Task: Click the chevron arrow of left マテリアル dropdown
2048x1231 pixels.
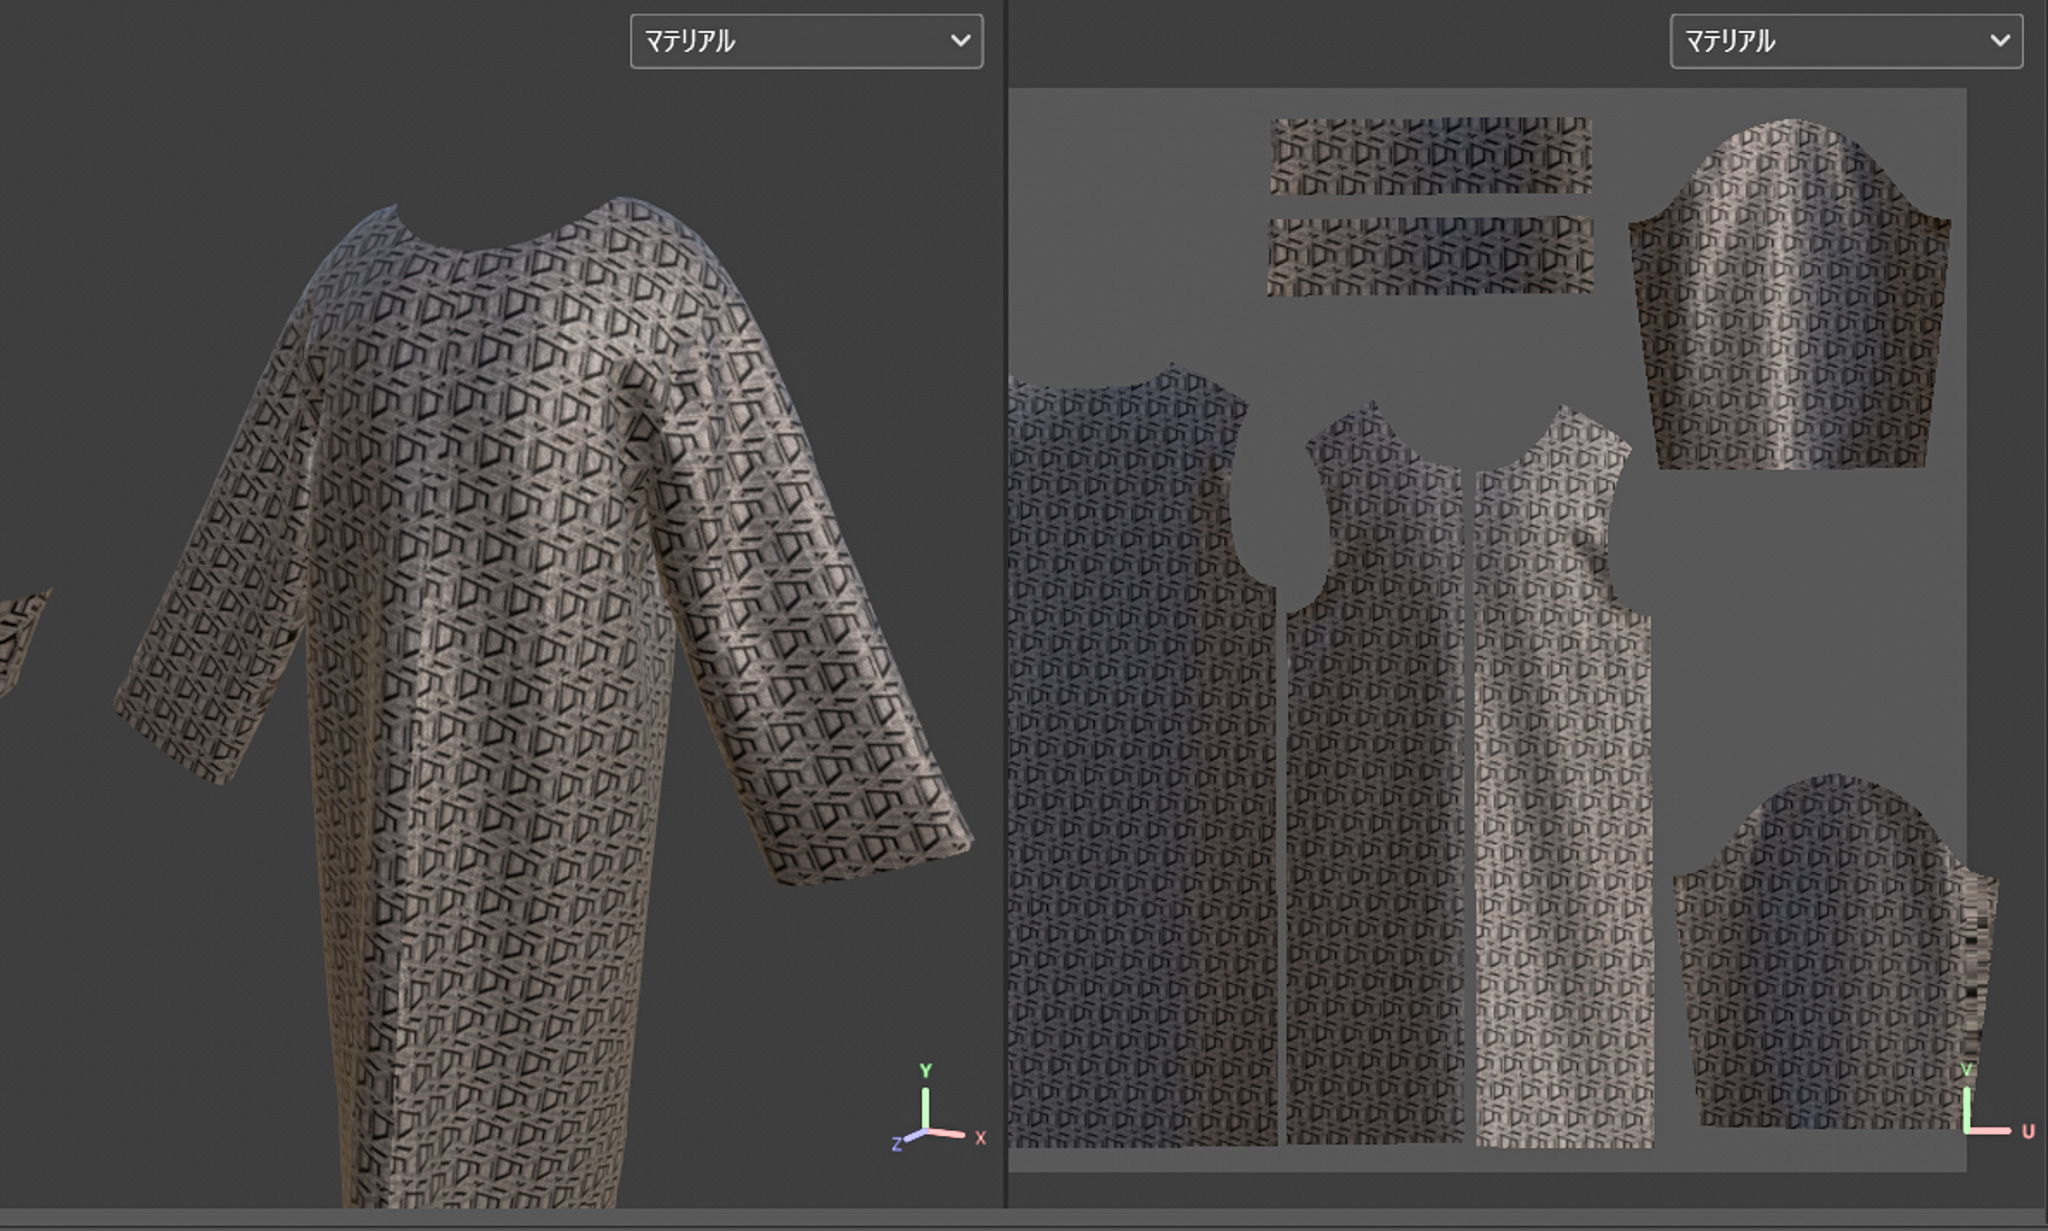Action: 960,41
